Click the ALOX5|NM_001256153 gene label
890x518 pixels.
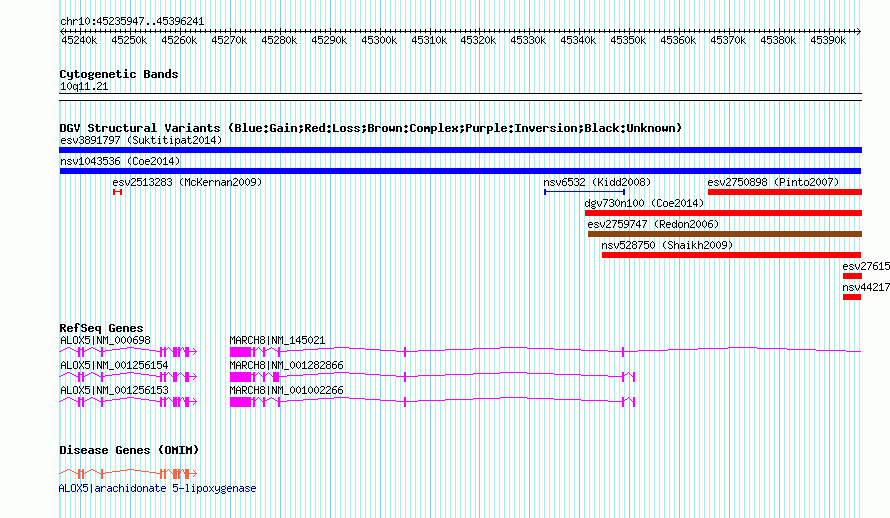click(x=115, y=390)
